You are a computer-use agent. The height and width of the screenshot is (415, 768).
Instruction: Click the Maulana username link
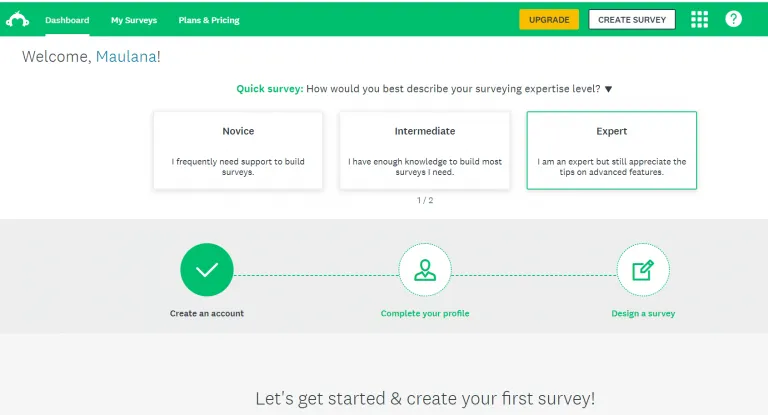point(125,57)
